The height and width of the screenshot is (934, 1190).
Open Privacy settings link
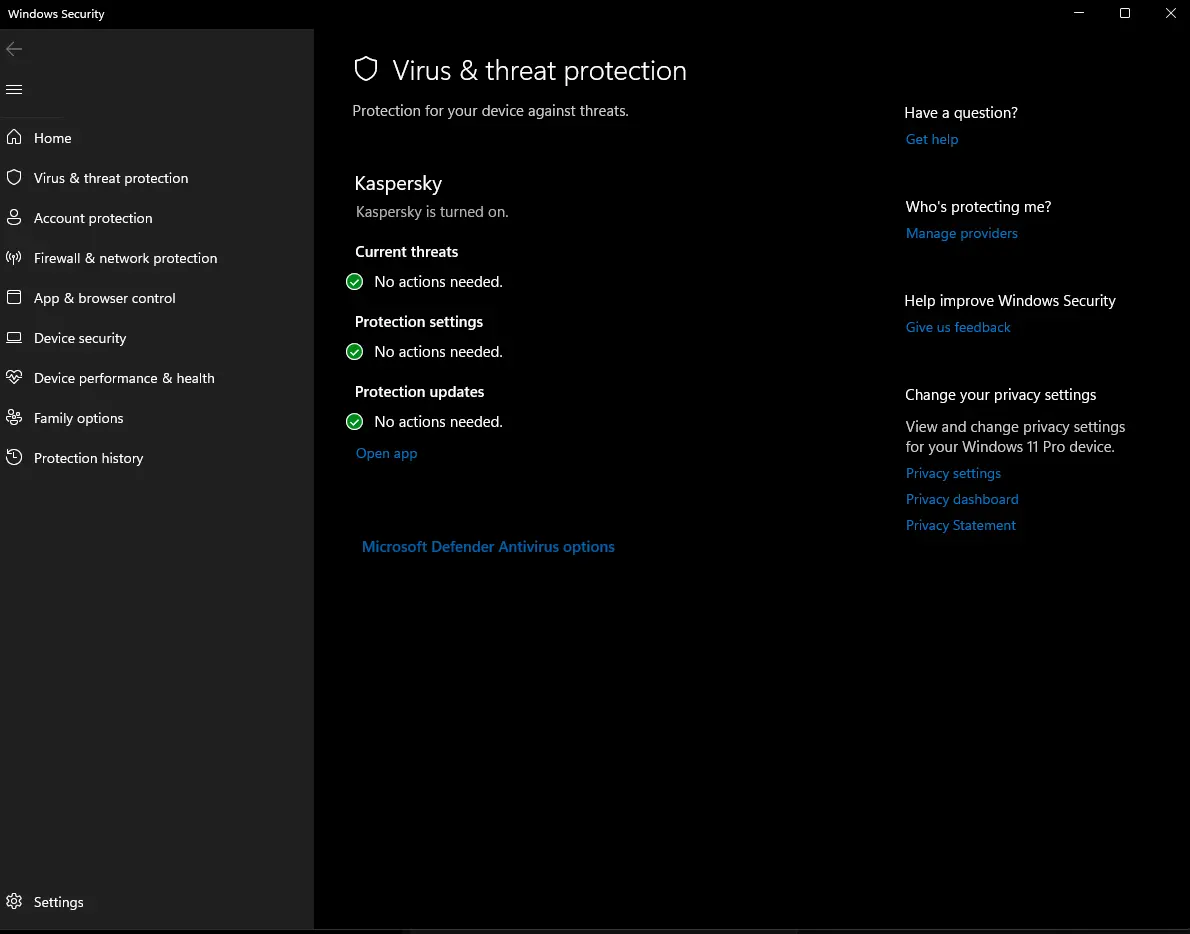tap(952, 473)
